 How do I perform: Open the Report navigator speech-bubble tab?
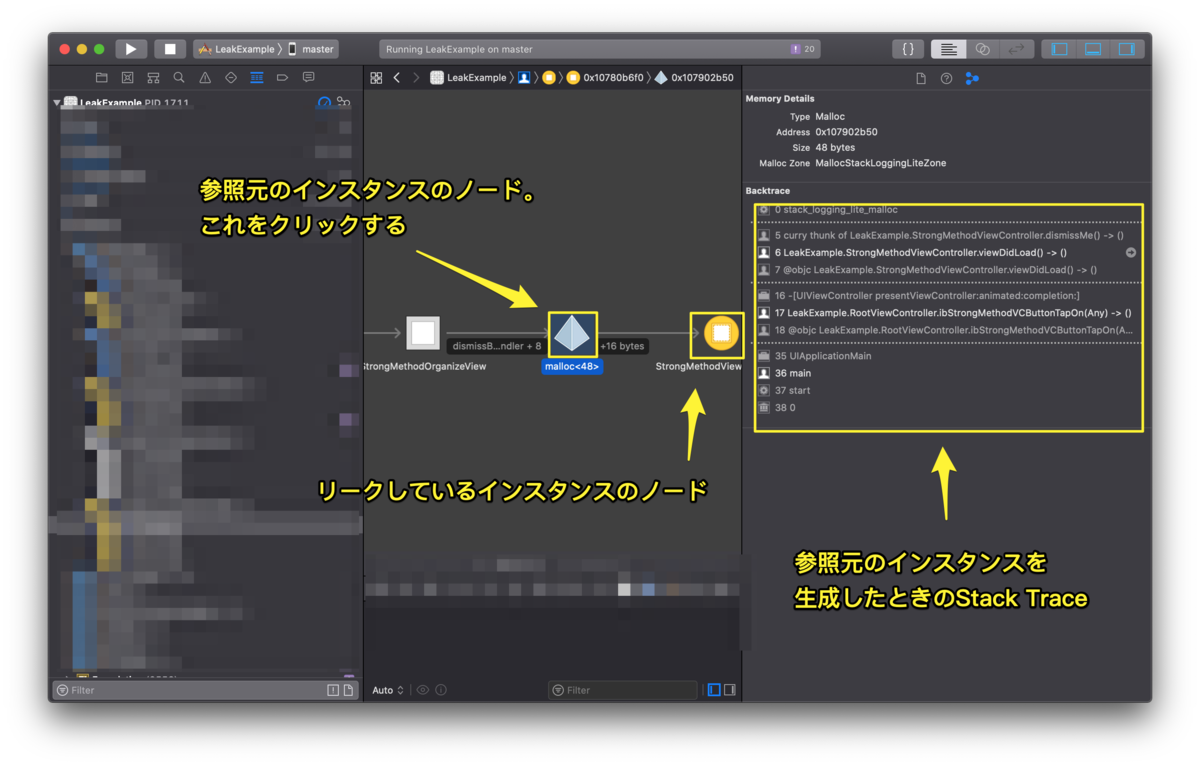point(308,77)
